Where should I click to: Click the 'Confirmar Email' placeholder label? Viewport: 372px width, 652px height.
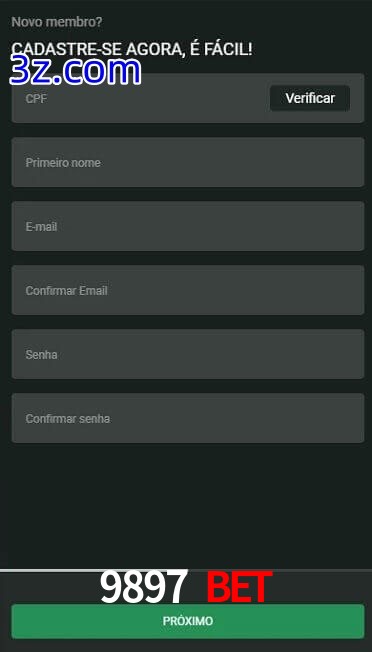pos(67,291)
